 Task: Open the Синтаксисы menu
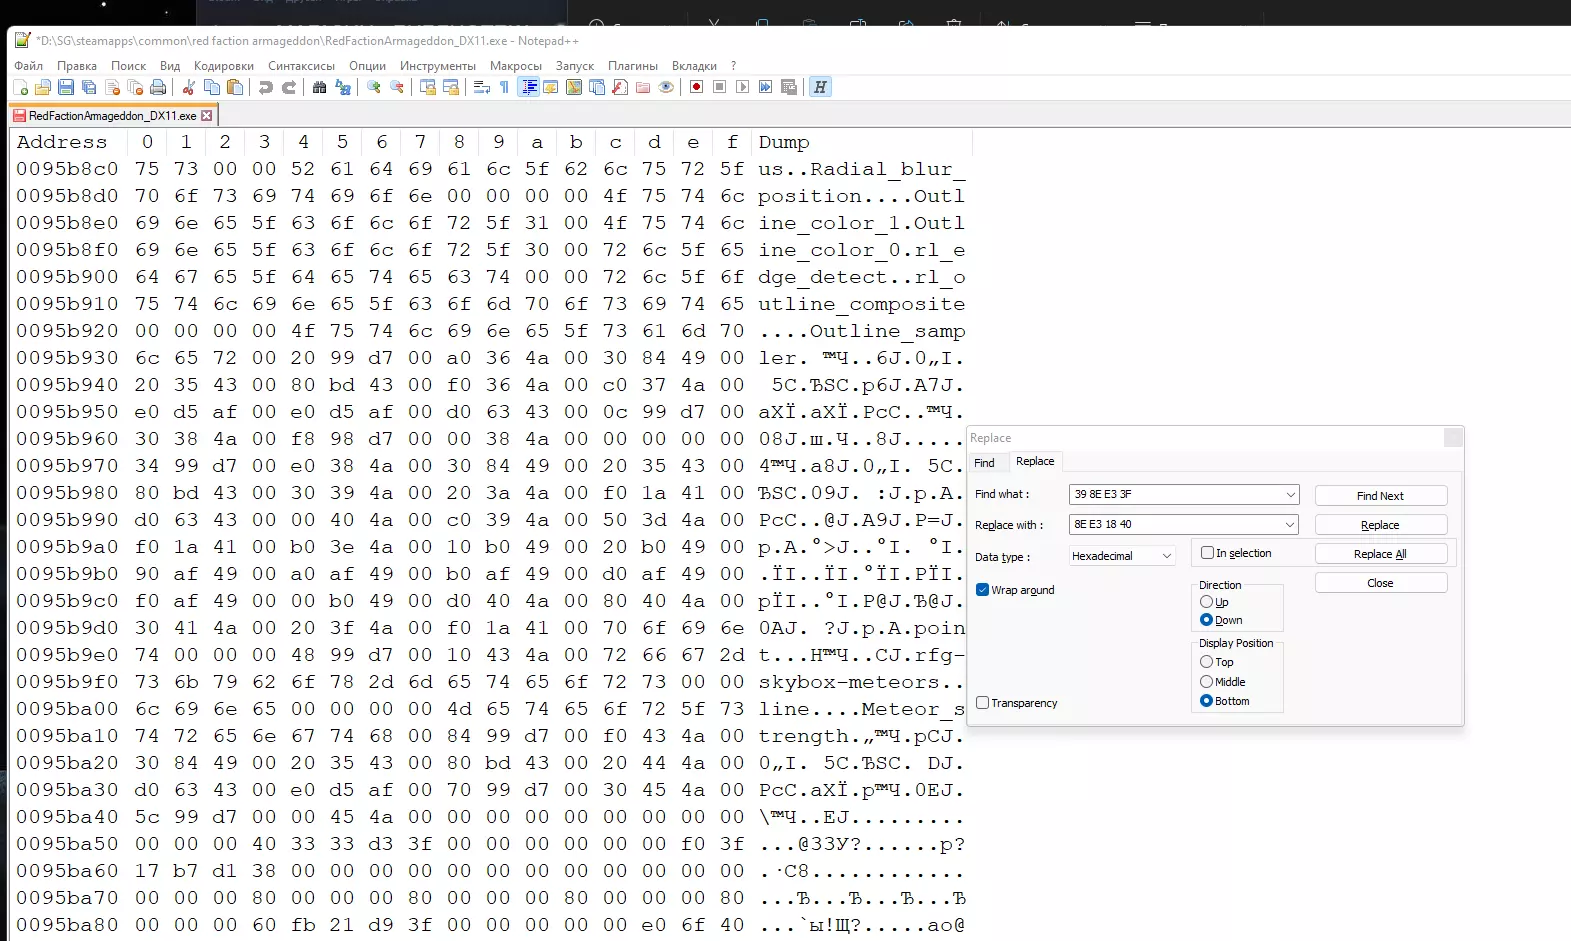click(301, 66)
